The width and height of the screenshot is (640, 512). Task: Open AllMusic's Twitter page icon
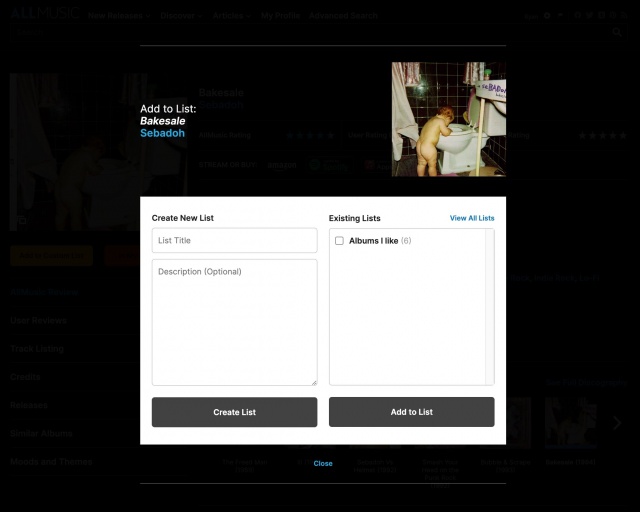pyautogui.click(x=589, y=16)
